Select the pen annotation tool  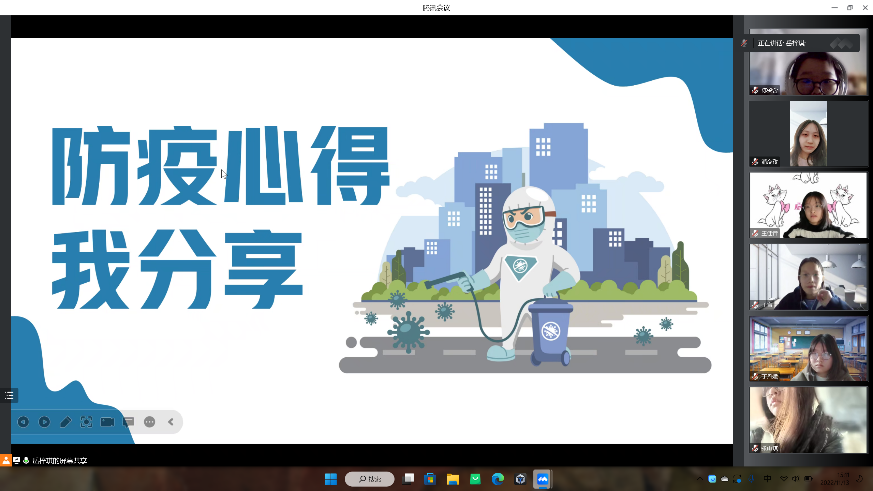[x=65, y=422]
